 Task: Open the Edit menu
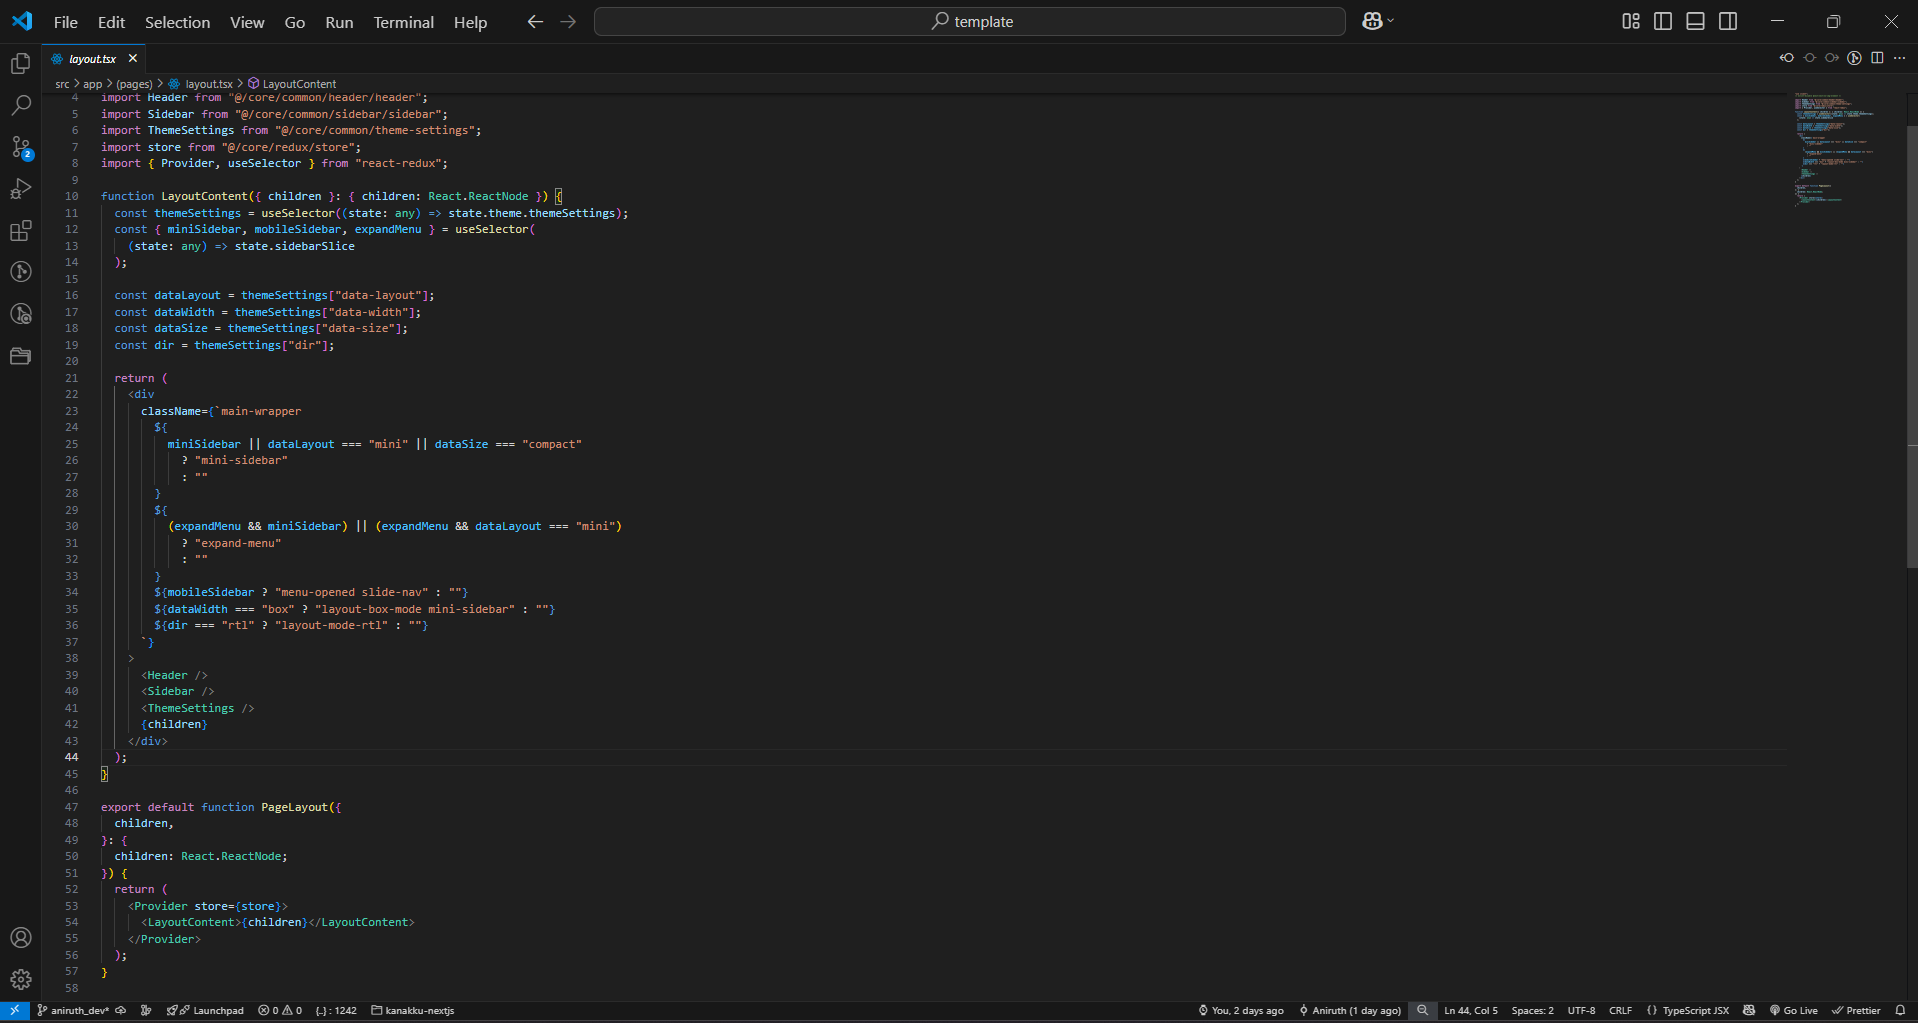click(111, 22)
